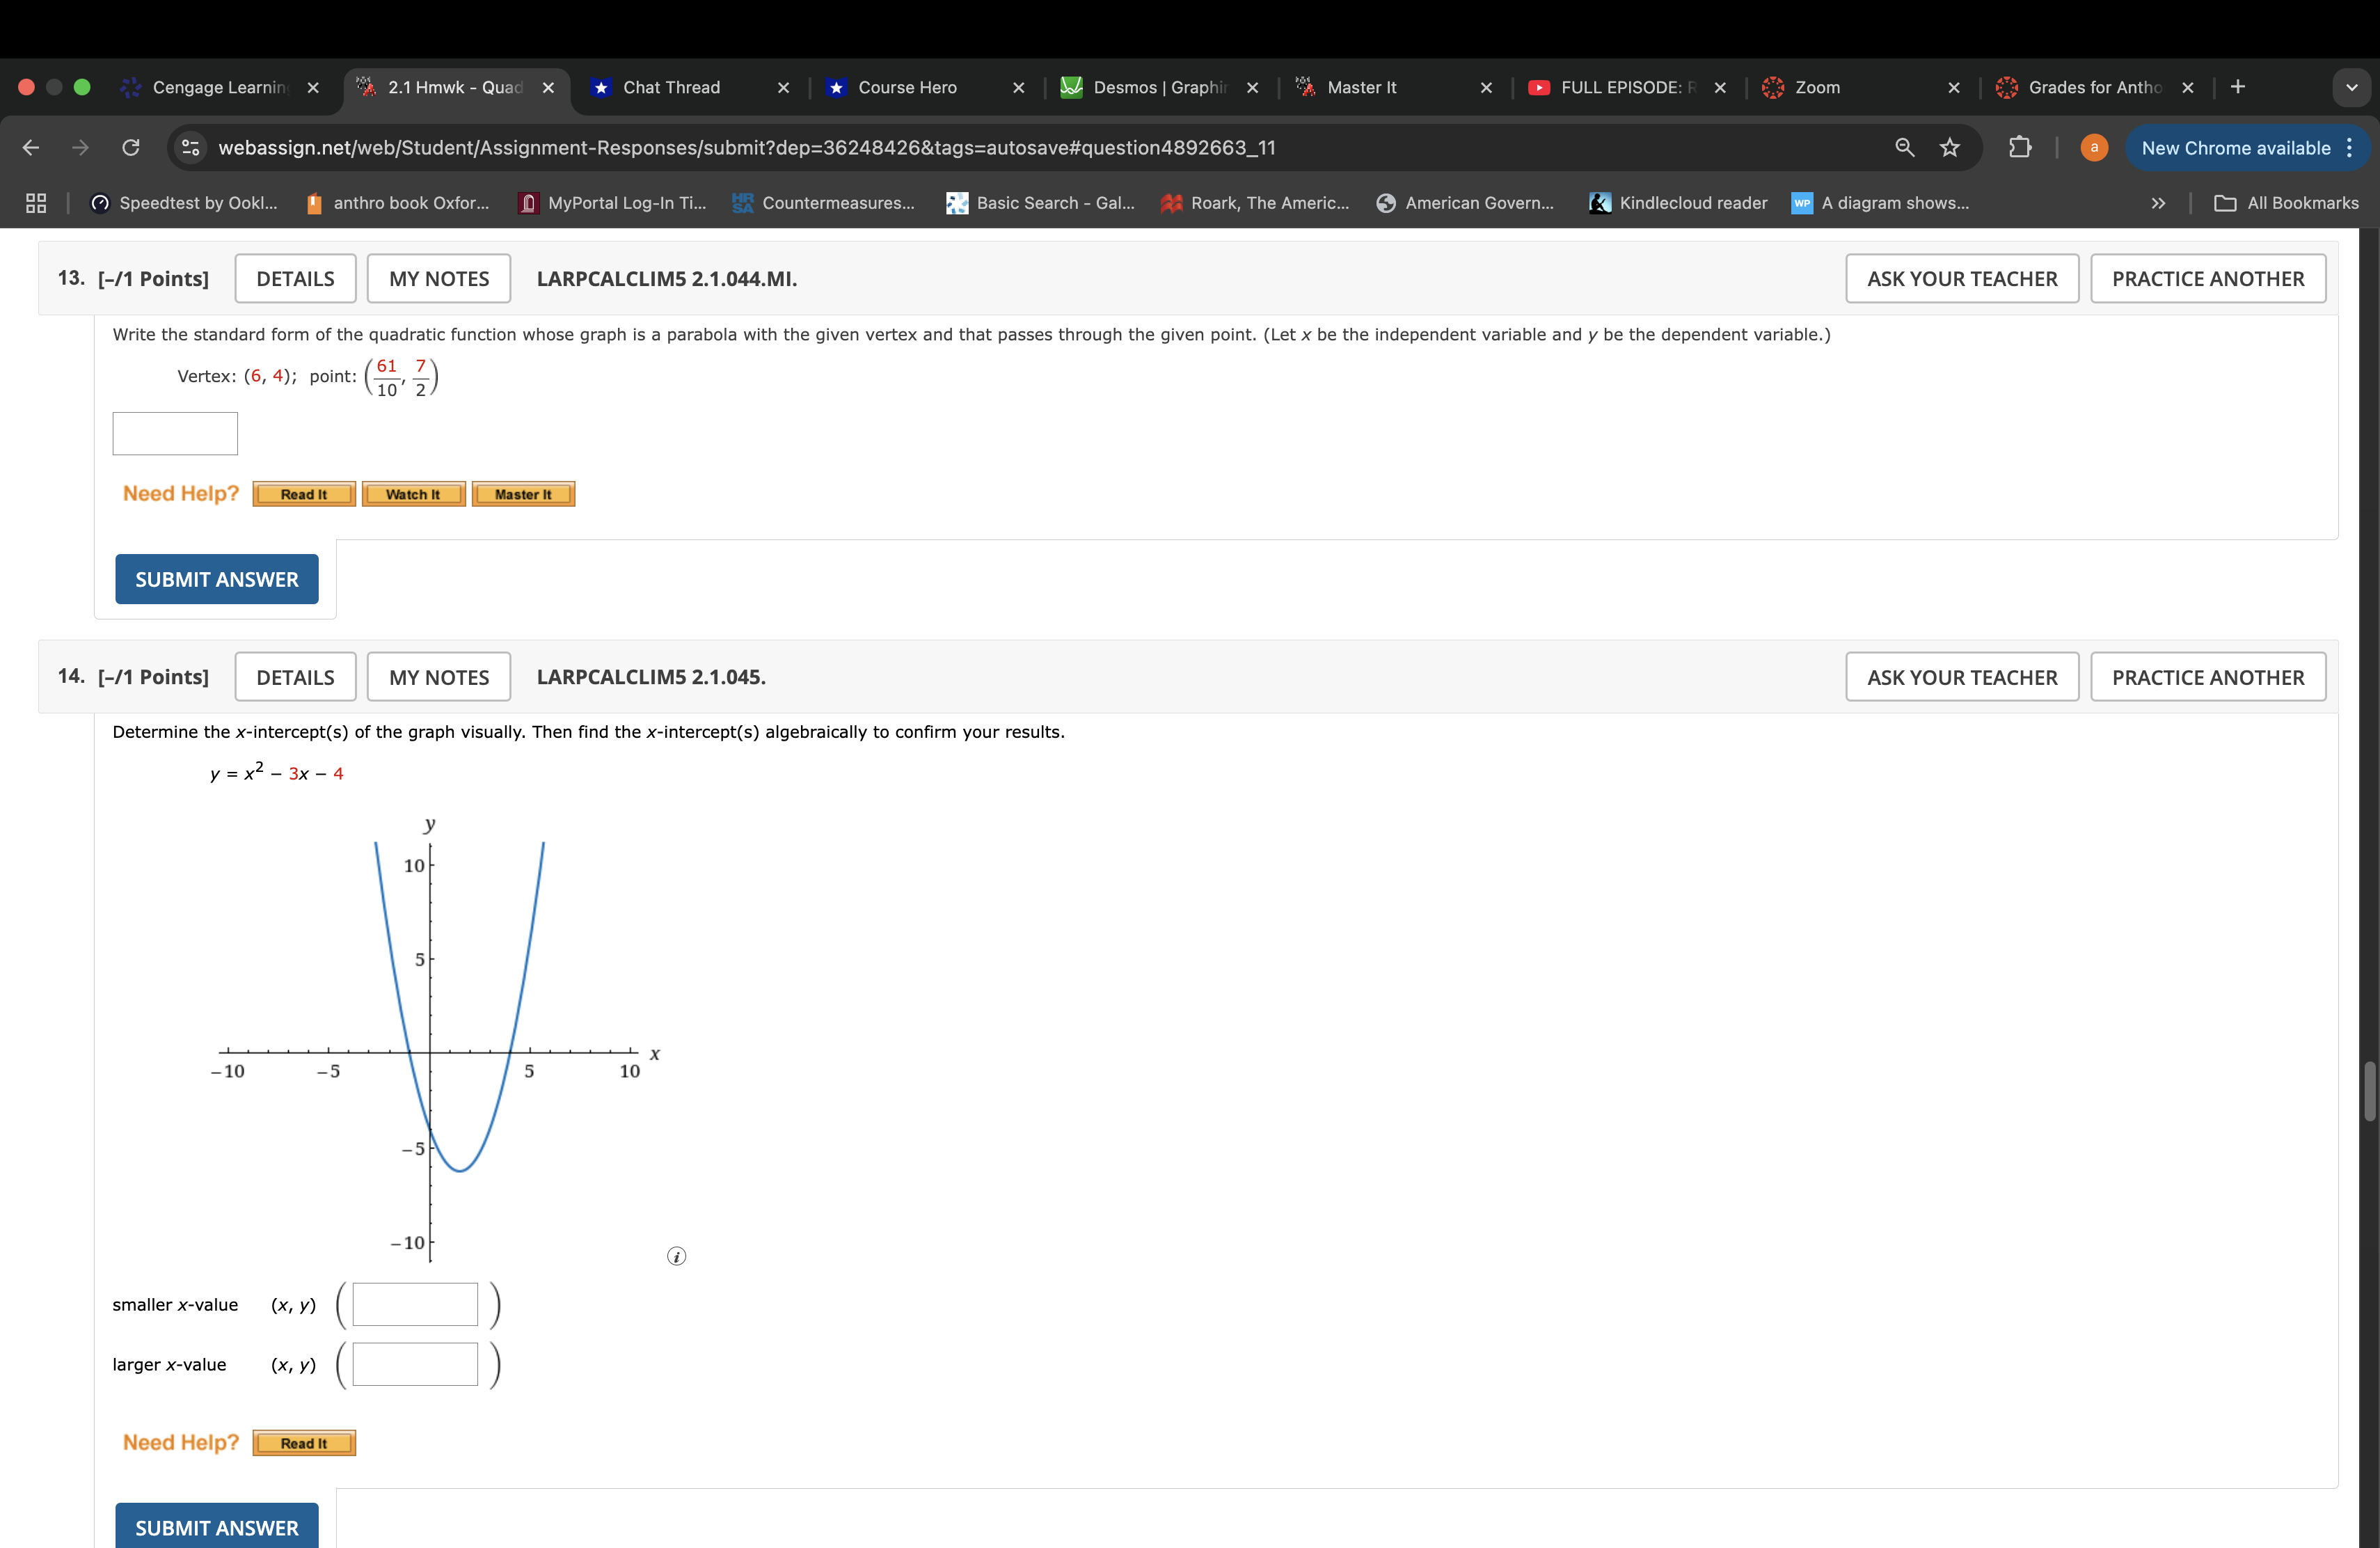Click the page zoom magnifier icon

coord(1904,148)
